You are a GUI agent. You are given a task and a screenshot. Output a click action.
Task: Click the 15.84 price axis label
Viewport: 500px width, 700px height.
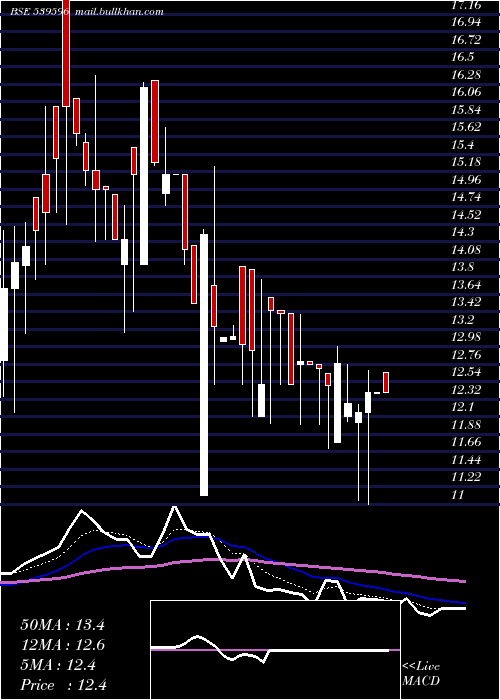tap(466, 110)
